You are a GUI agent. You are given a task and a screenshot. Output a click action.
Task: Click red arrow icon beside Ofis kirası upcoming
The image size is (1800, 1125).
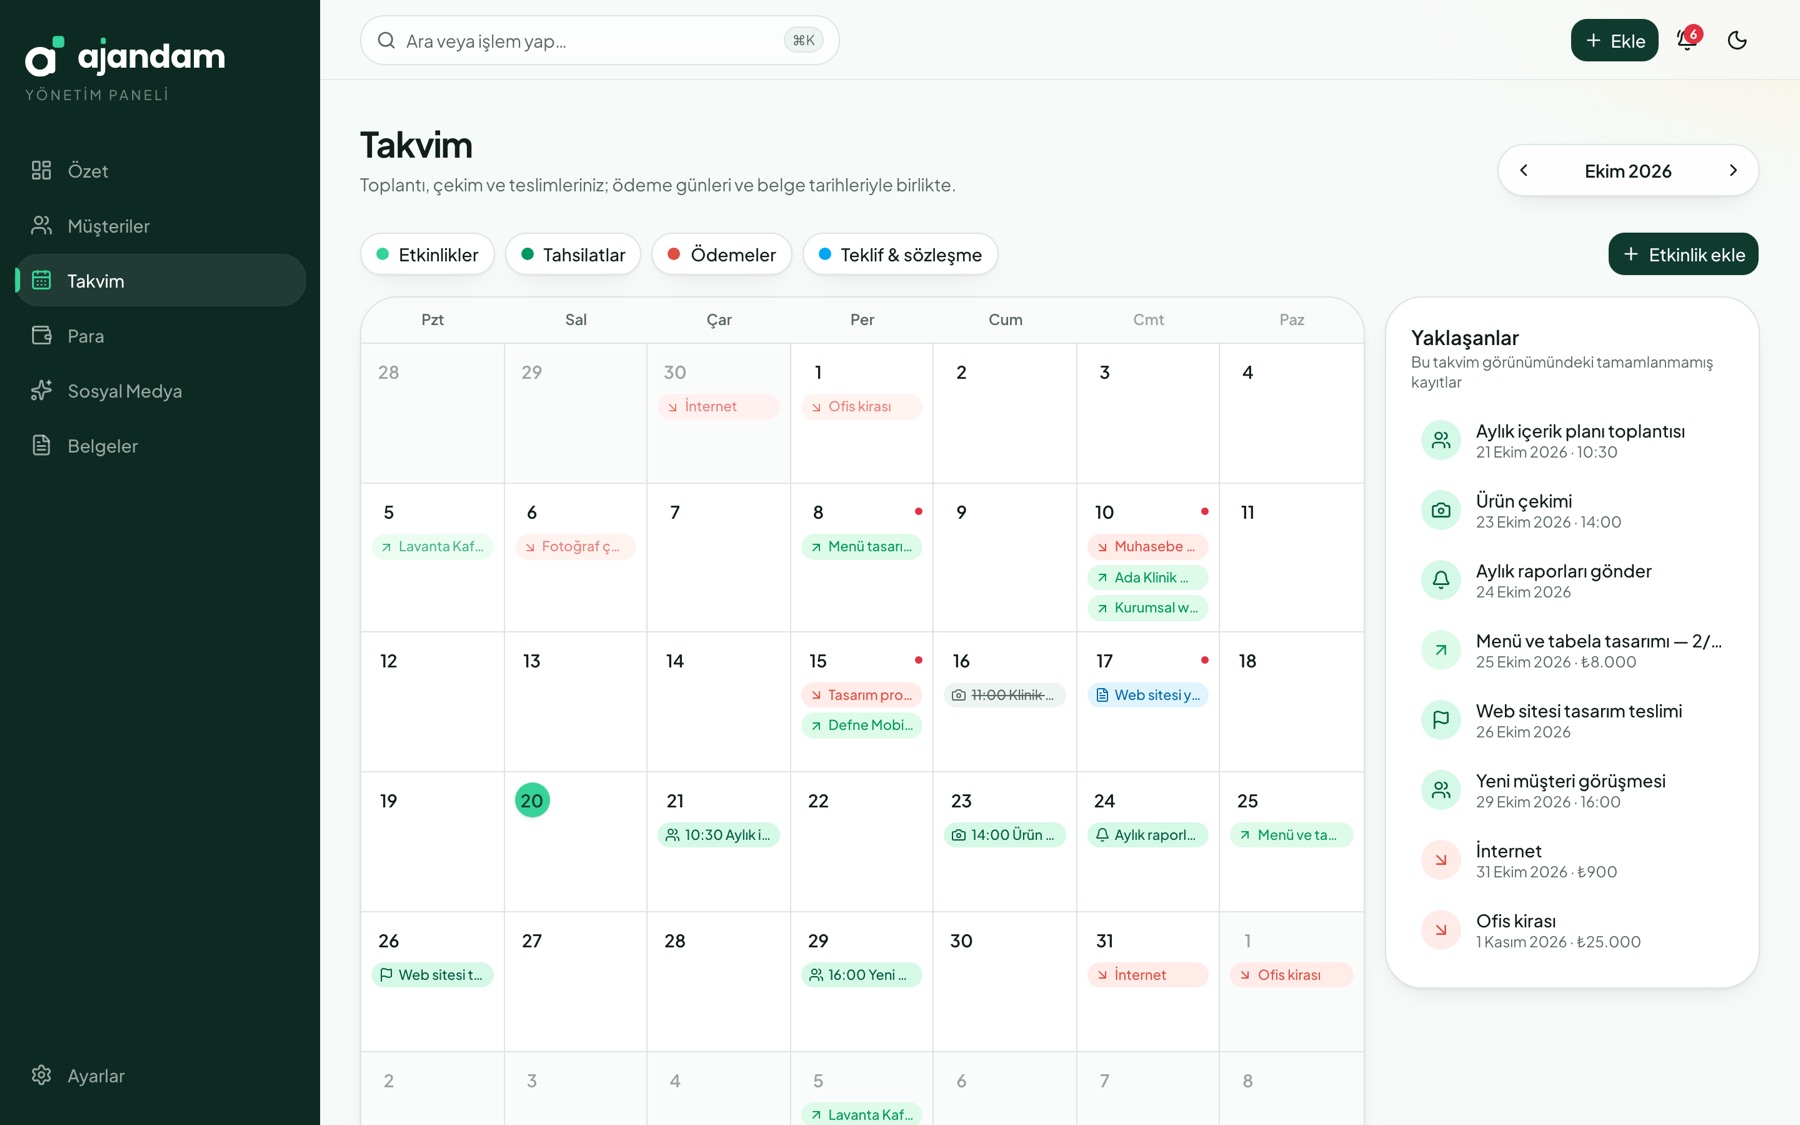(1441, 930)
